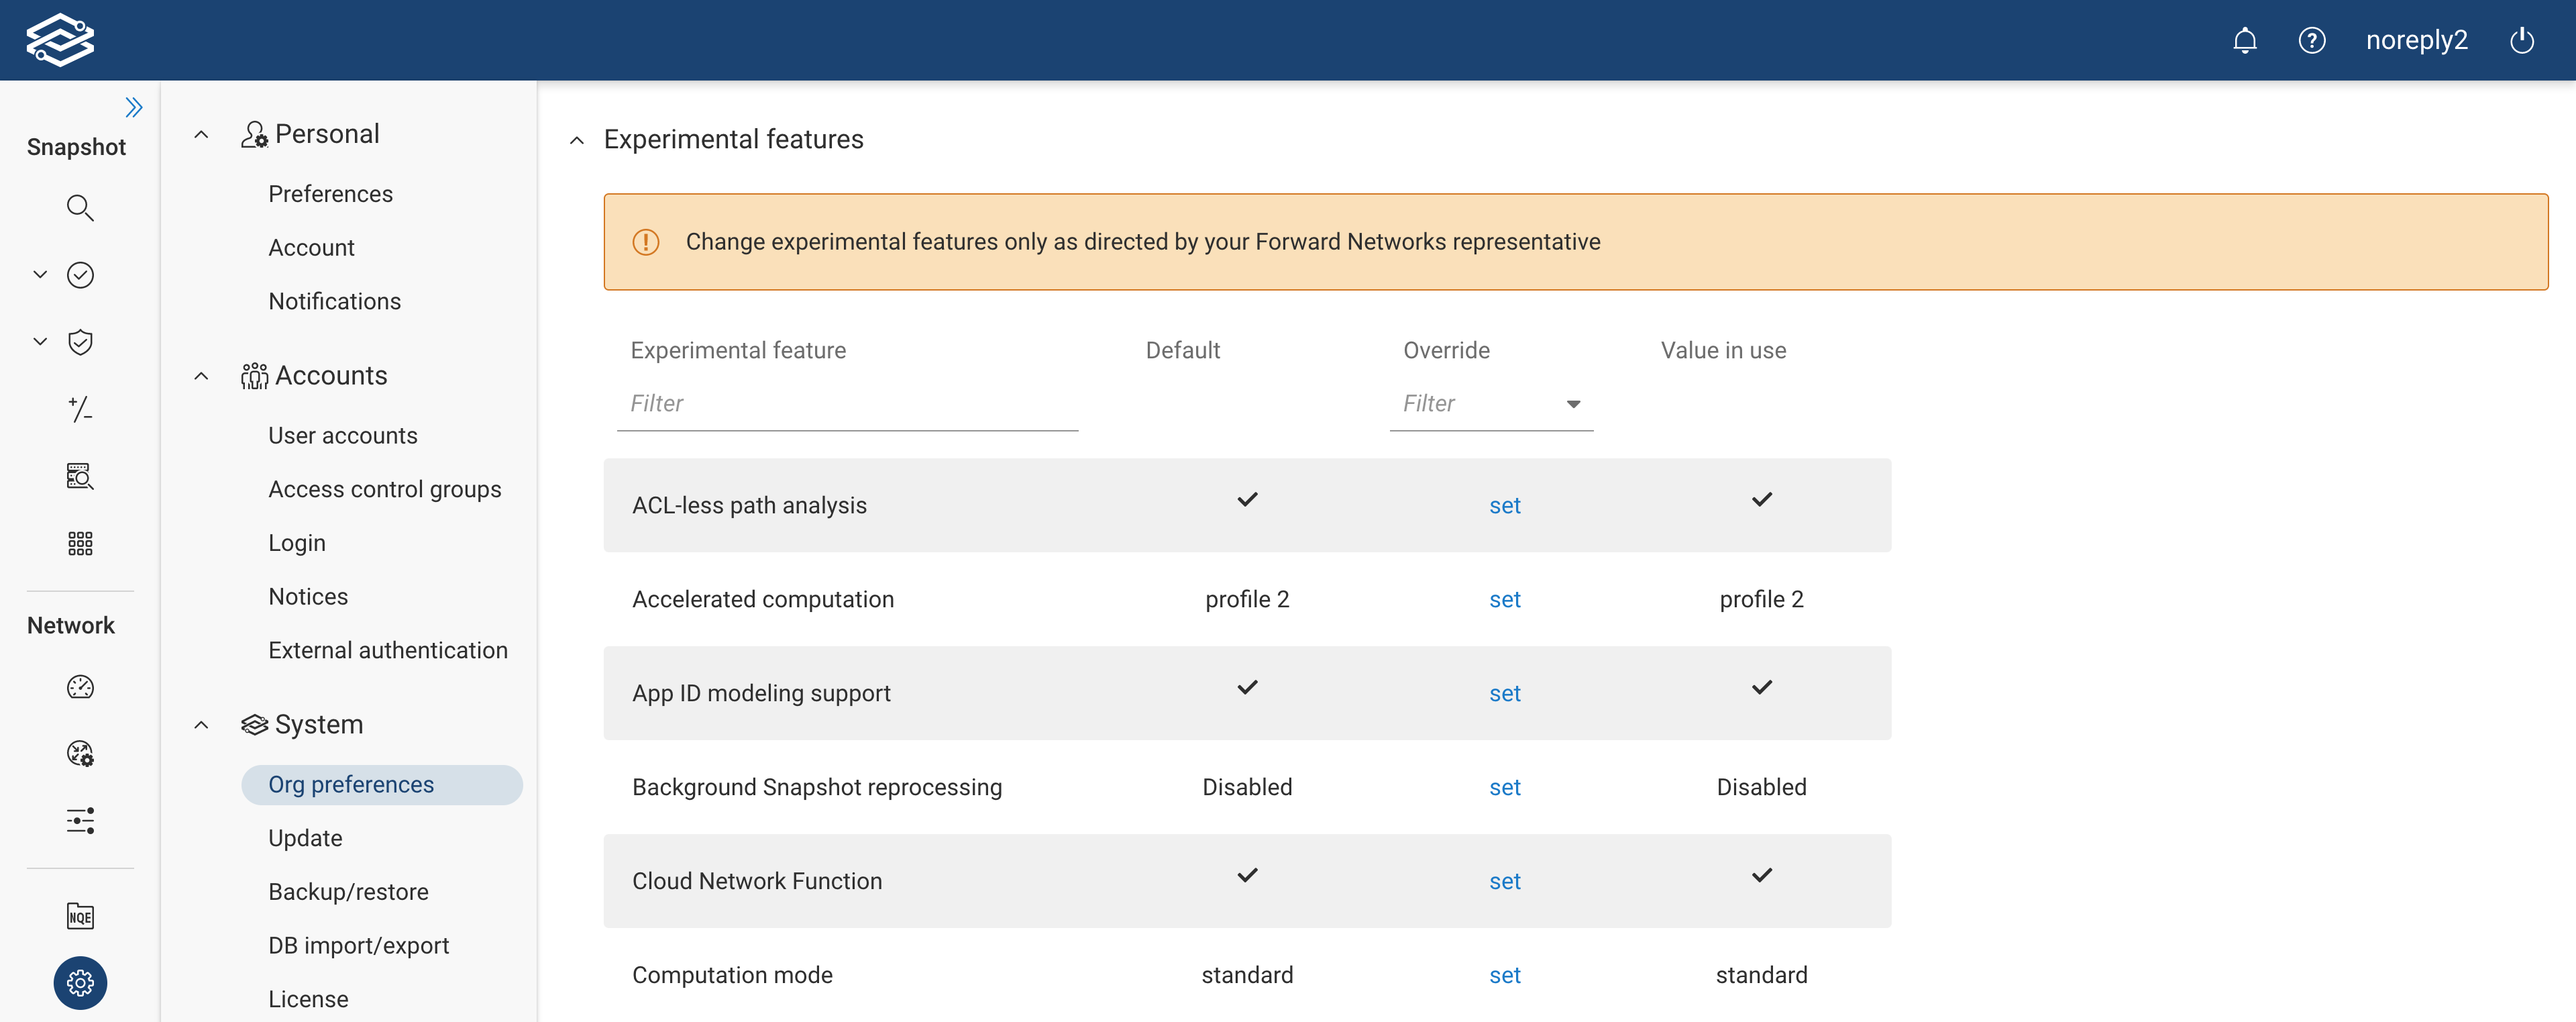Toggle Cloud Network Function default checkmark
This screenshot has width=2576, height=1022.
1247,875
